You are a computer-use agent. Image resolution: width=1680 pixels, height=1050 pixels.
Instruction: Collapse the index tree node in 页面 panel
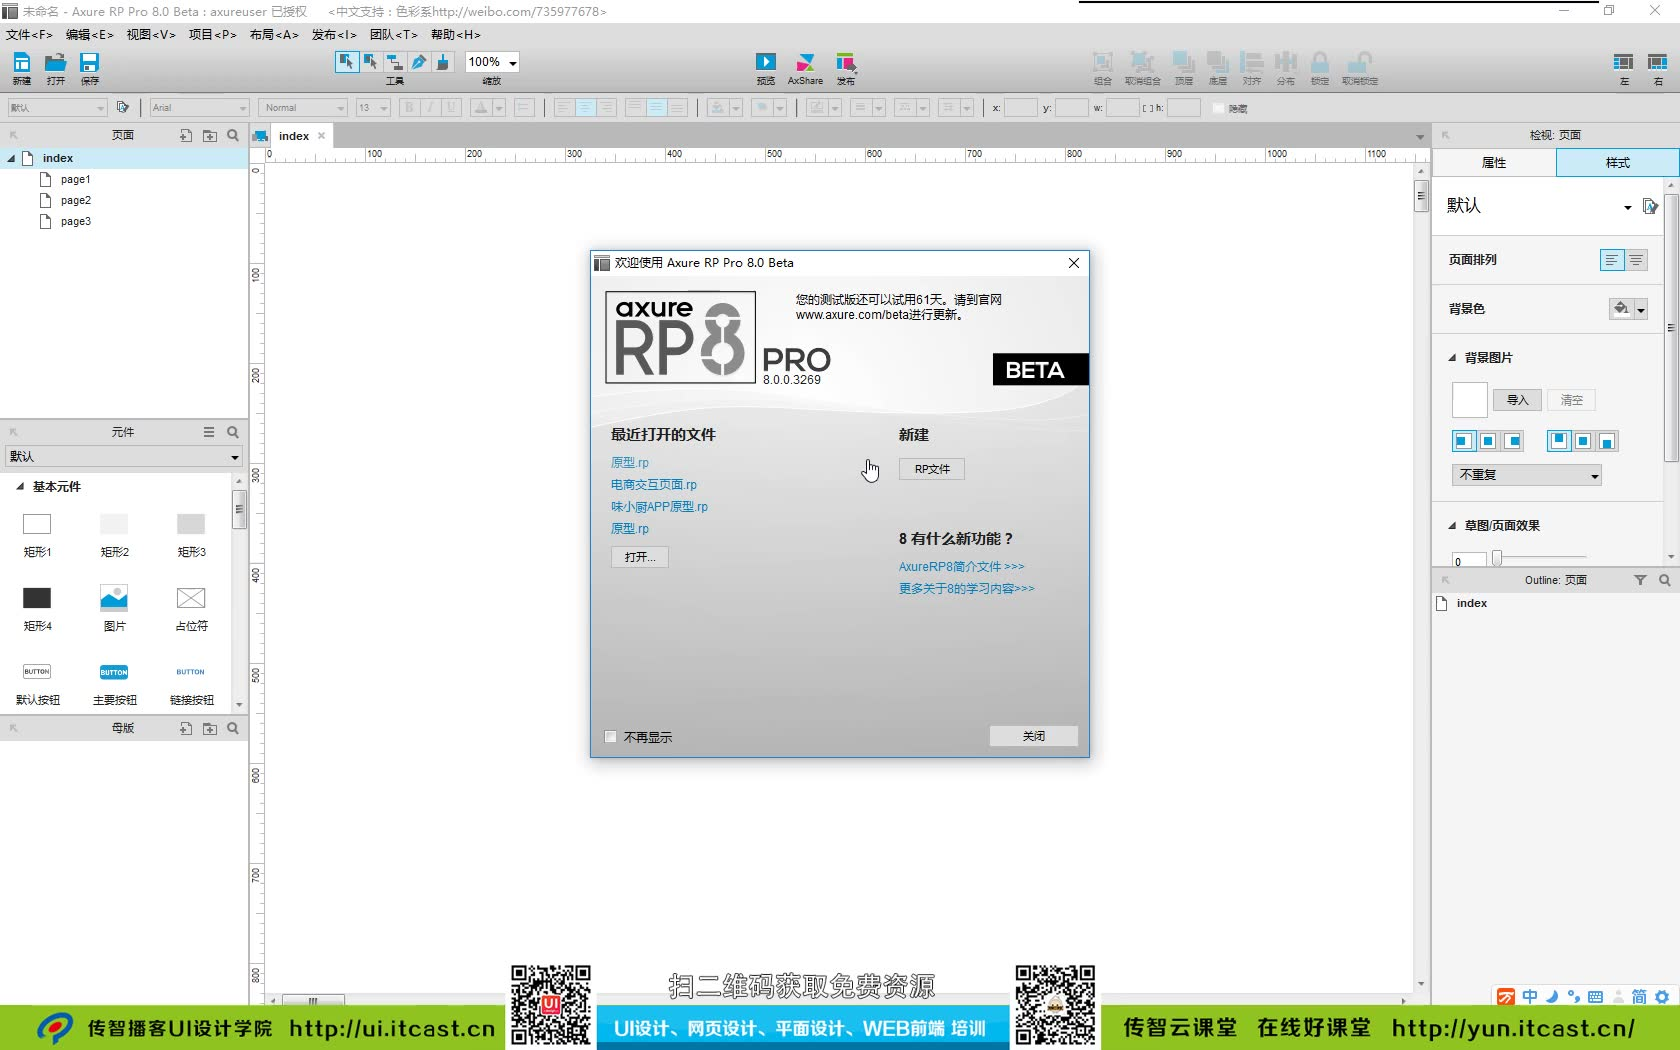11,158
